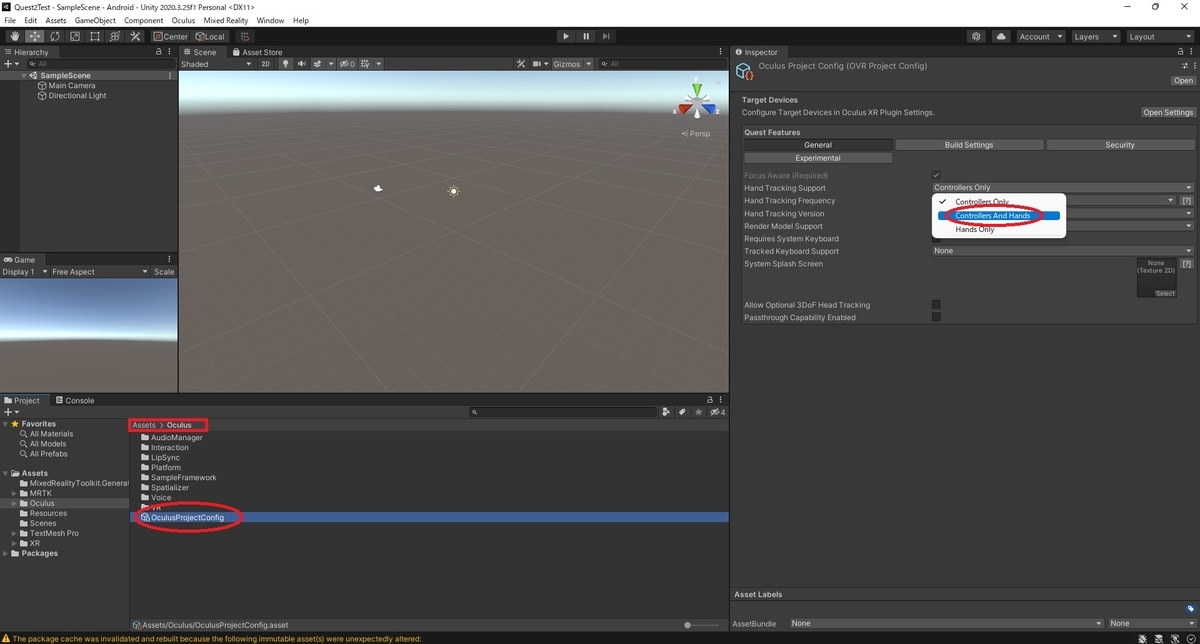Toggle Pivot Center handle position
Viewport: 1200px width, 644px height.
[x=170, y=36]
